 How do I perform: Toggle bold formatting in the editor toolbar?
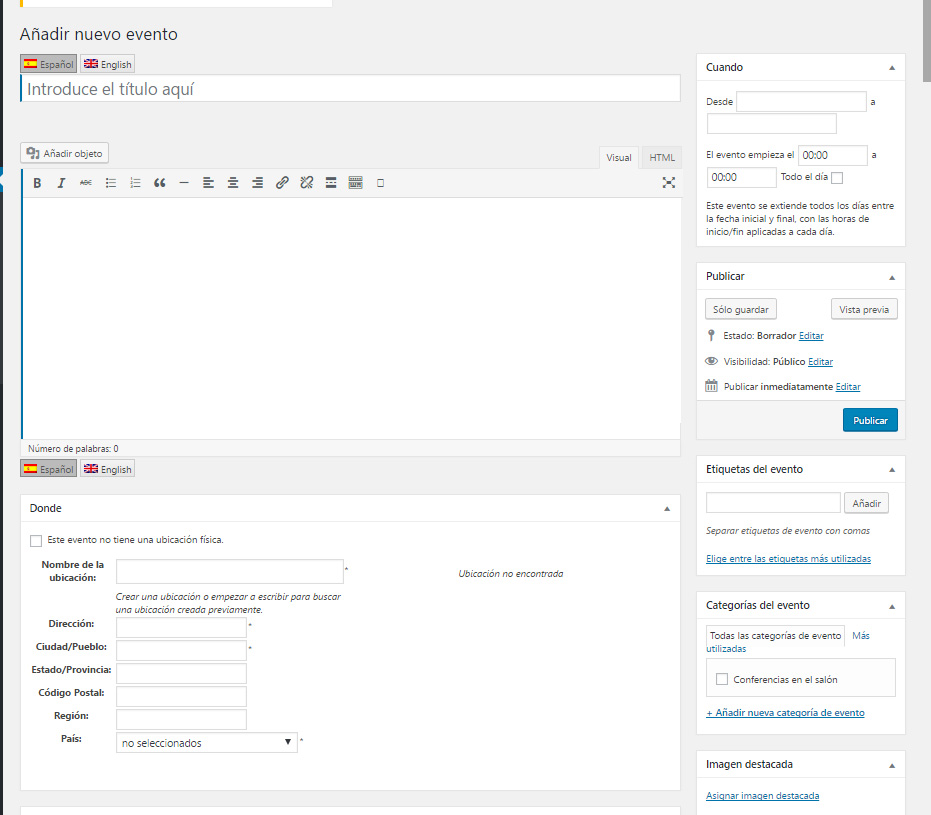click(37, 183)
